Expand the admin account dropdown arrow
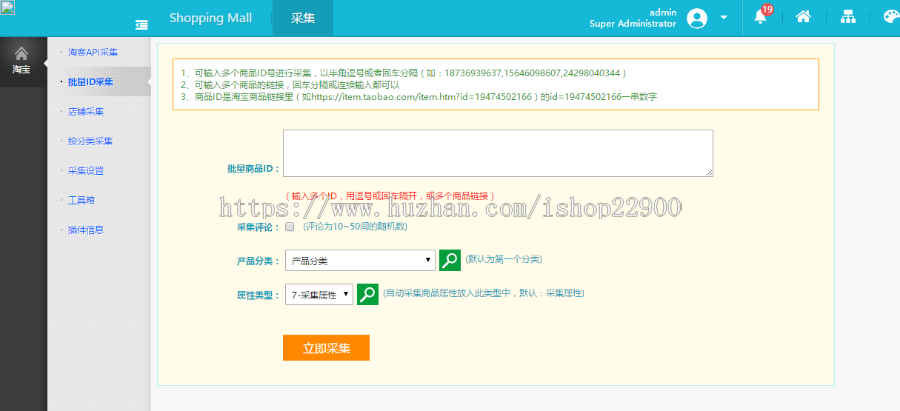This screenshot has width=900, height=411. pos(723,18)
